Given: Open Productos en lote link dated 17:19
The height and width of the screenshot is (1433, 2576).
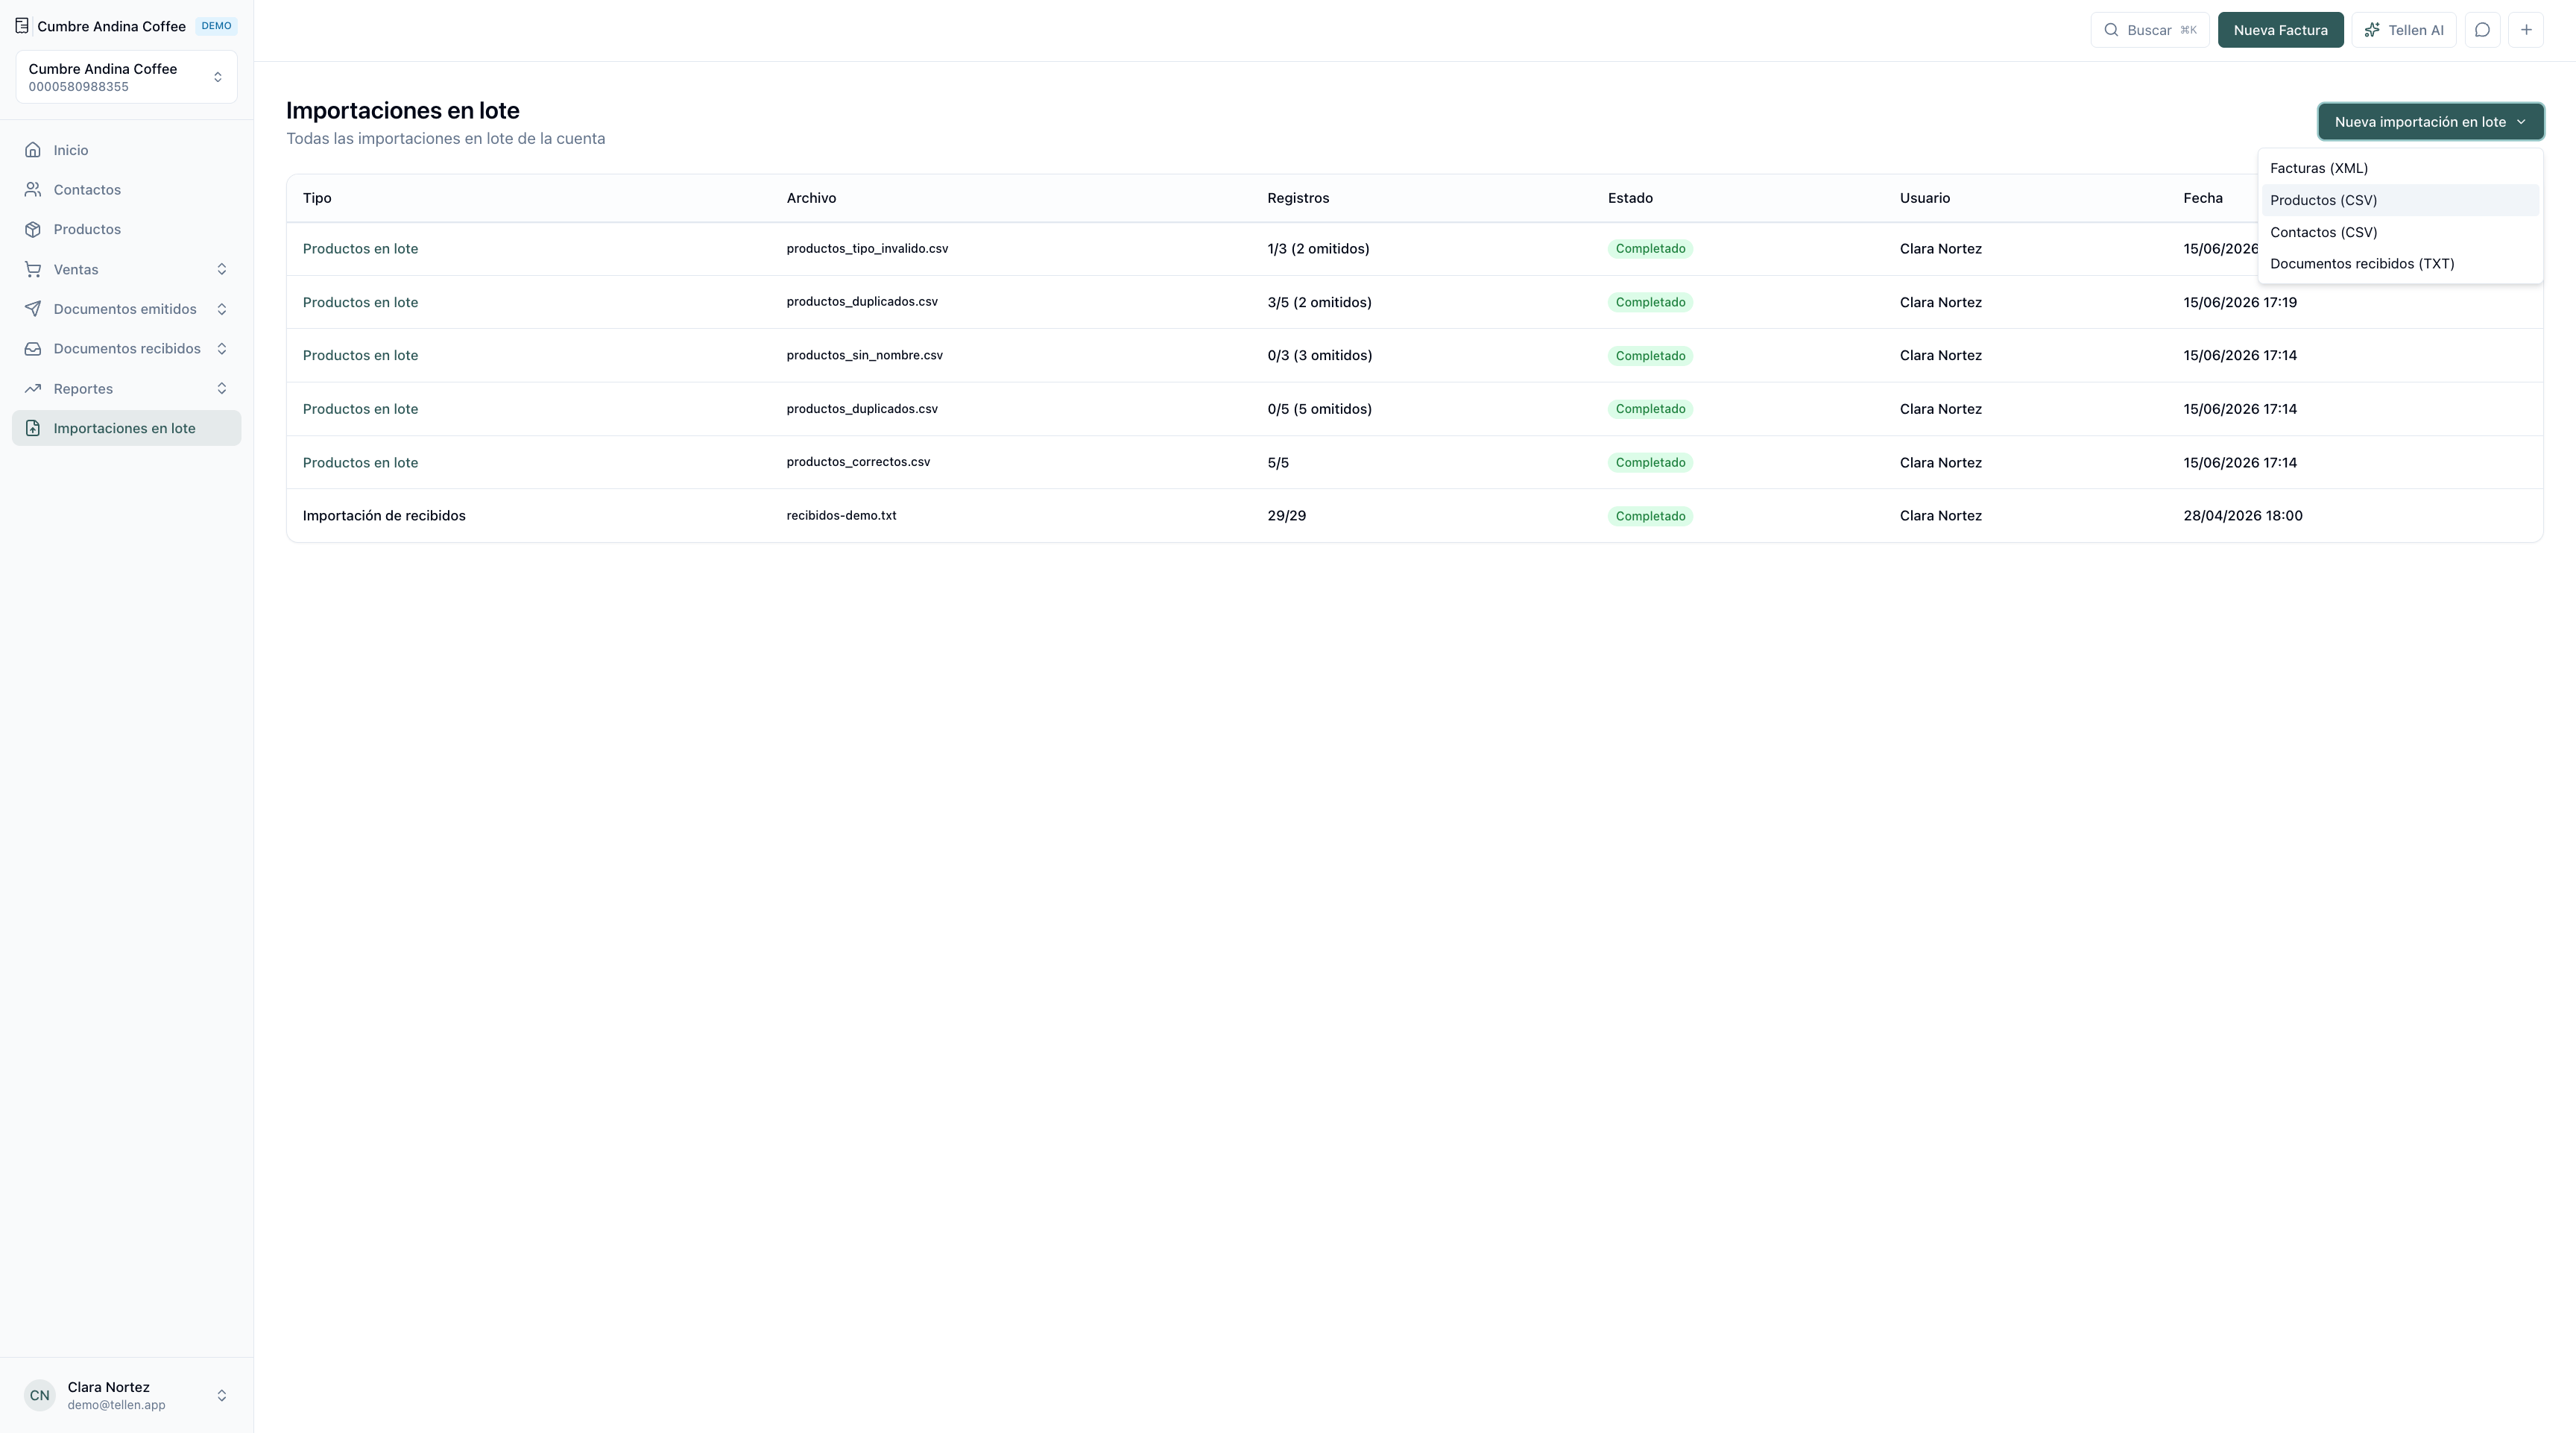Looking at the screenshot, I should pyautogui.click(x=360, y=302).
